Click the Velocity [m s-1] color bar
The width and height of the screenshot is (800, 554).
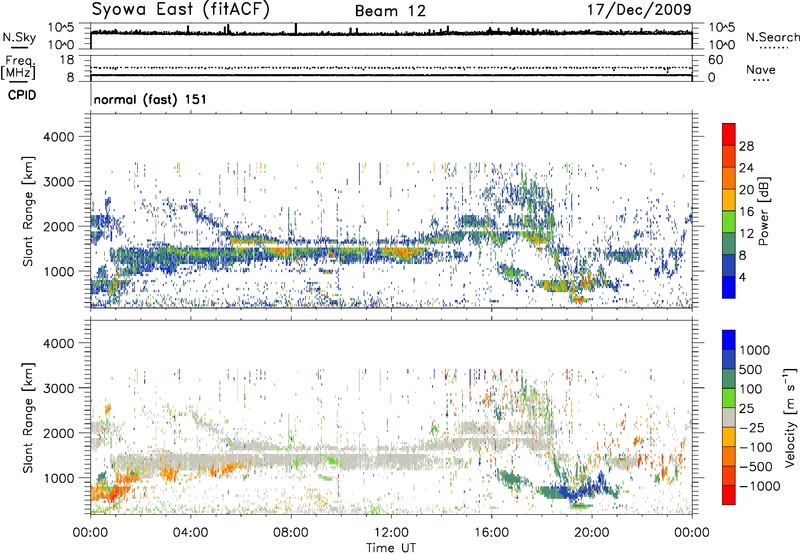click(x=729, y=417)
